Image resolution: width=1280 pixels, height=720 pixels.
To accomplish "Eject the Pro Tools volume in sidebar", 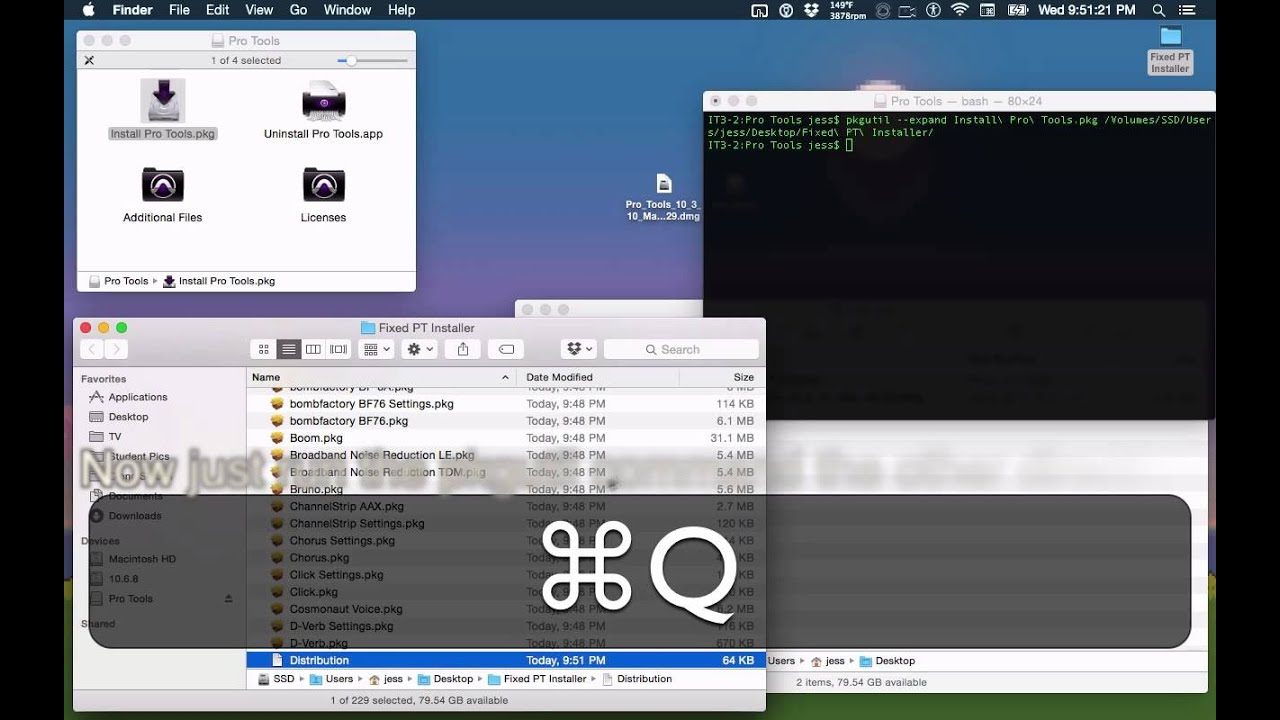I will coord(228,599).
